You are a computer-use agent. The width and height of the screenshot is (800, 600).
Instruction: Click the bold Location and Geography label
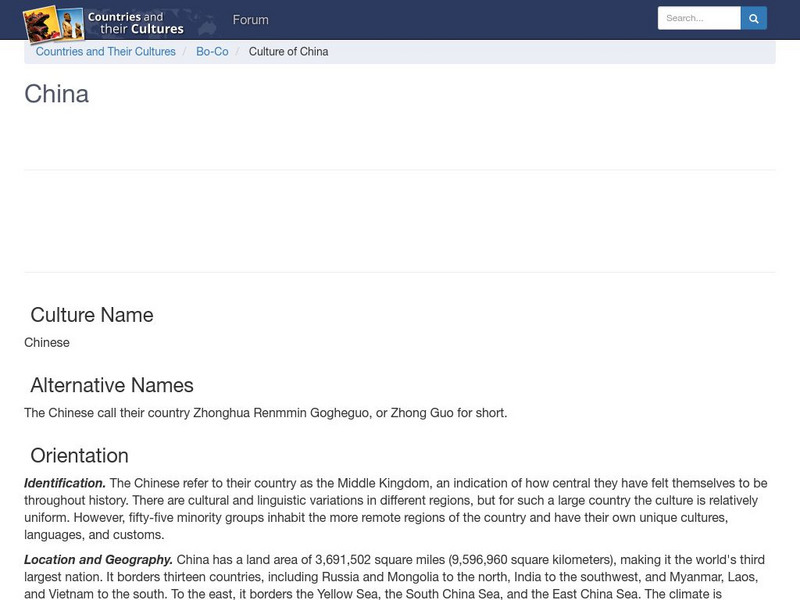(98, 560)
